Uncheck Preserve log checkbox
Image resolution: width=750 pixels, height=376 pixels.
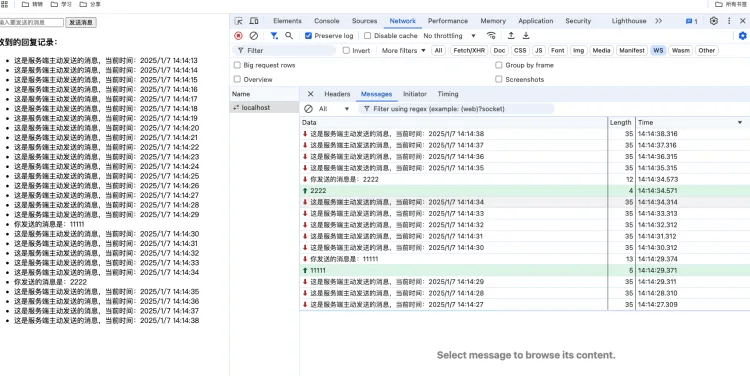(x=309, y=36)
